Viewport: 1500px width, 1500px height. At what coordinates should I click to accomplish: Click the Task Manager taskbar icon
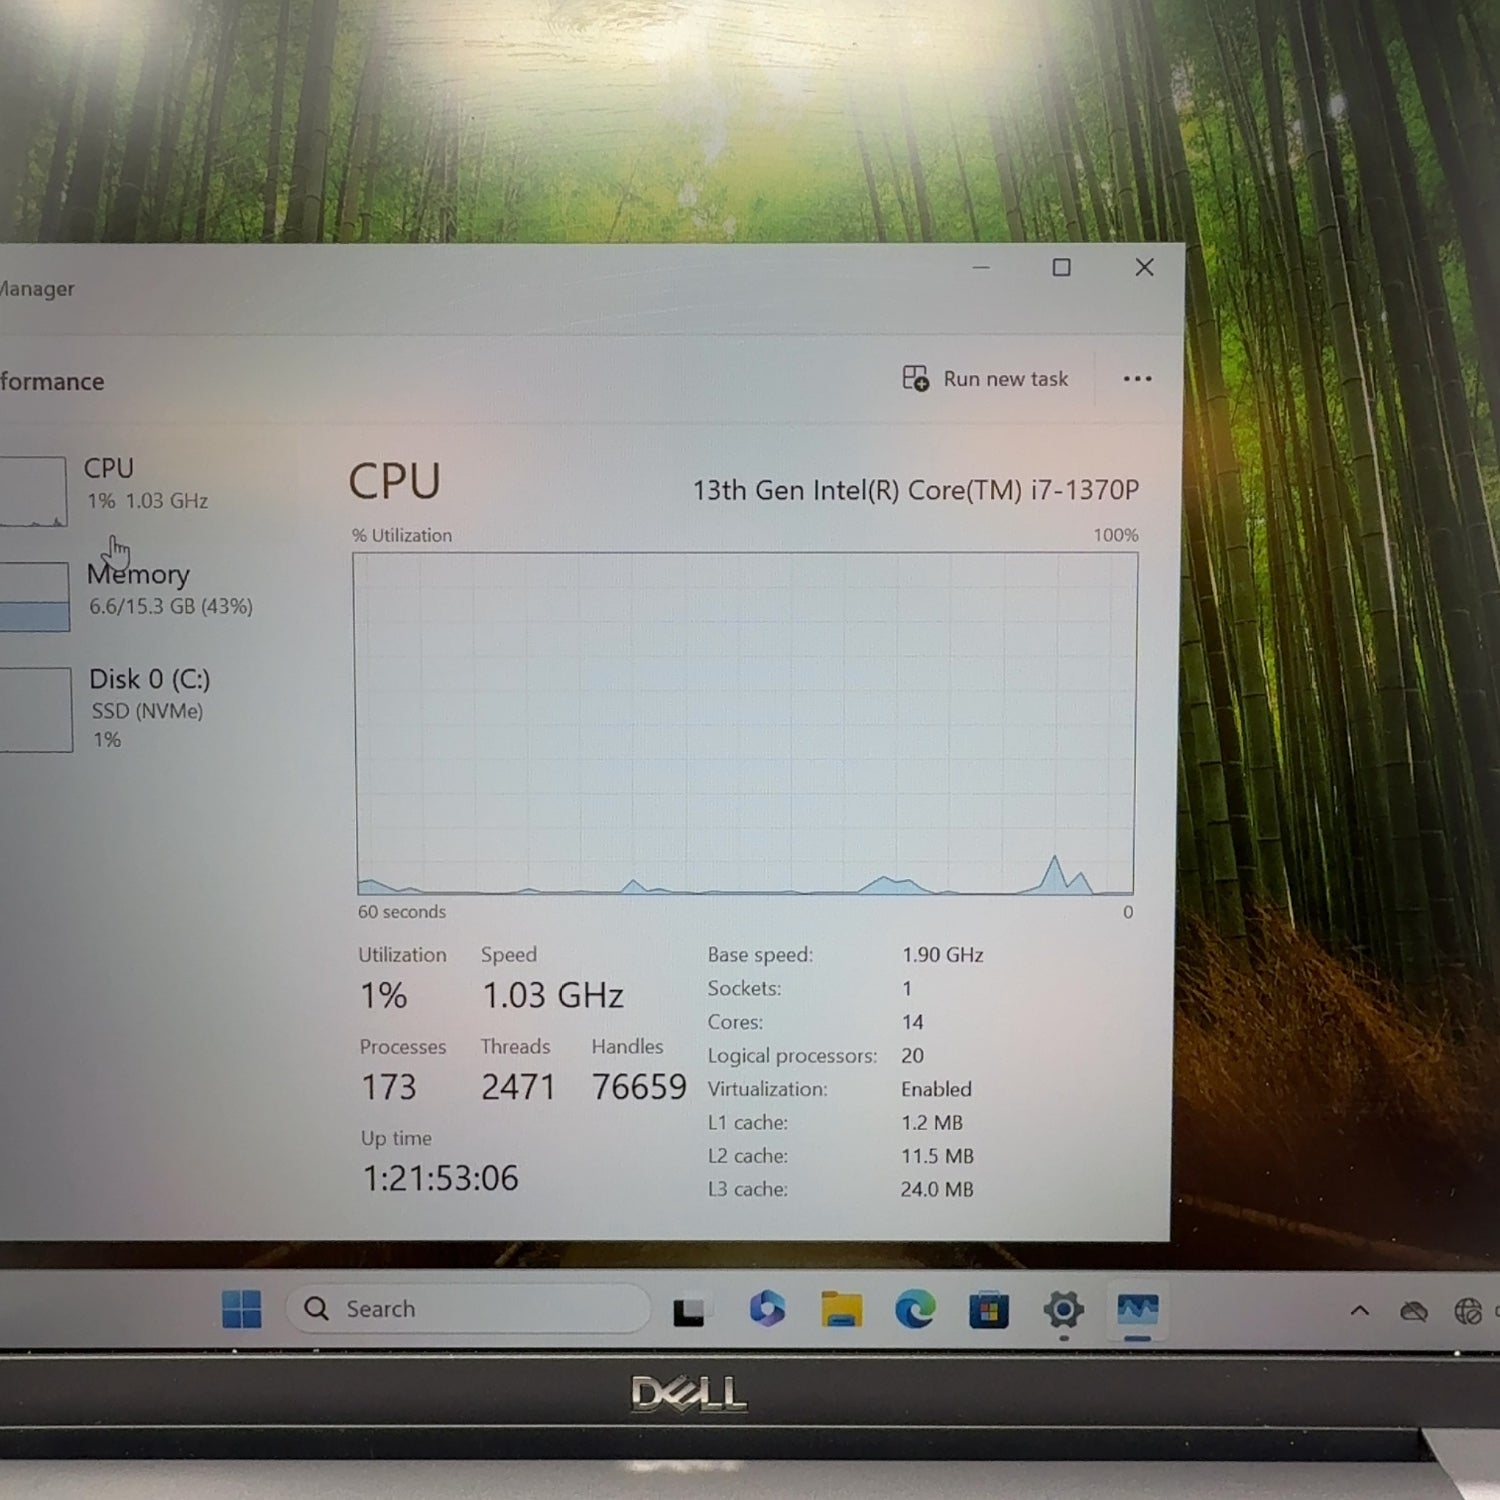click(1137, 1309)
